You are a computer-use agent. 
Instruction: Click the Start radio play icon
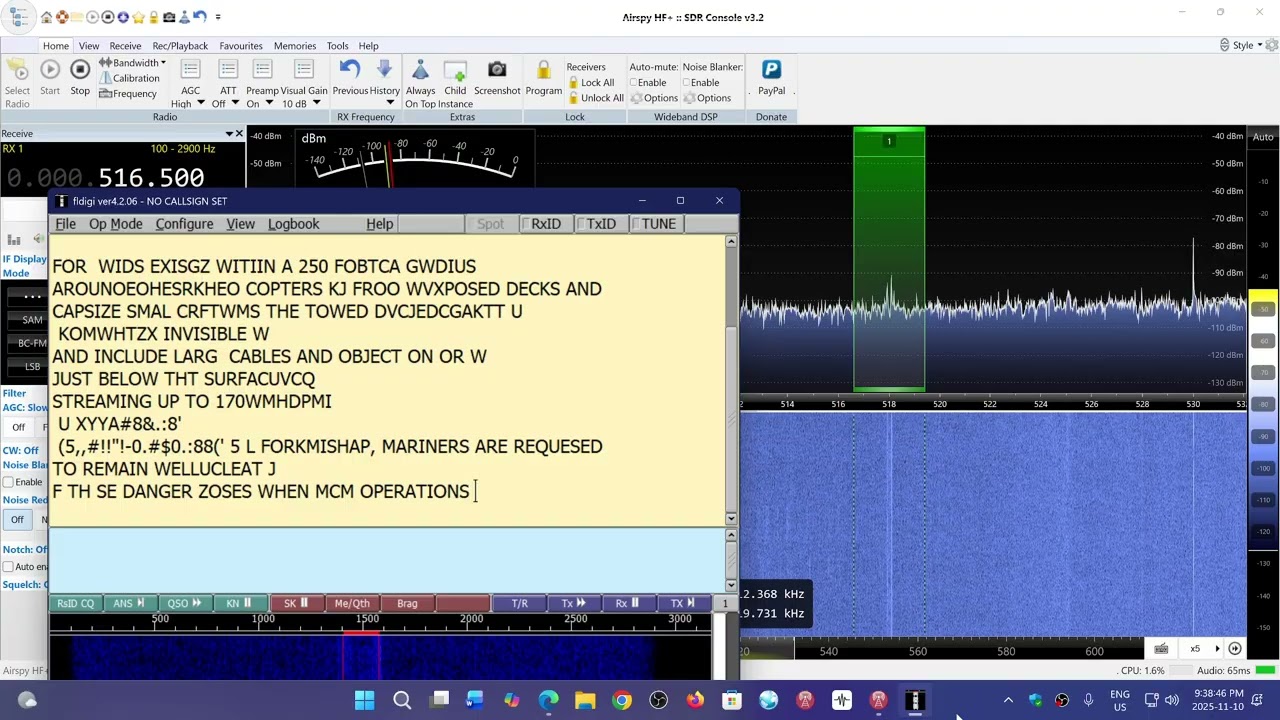pos(50,69)
